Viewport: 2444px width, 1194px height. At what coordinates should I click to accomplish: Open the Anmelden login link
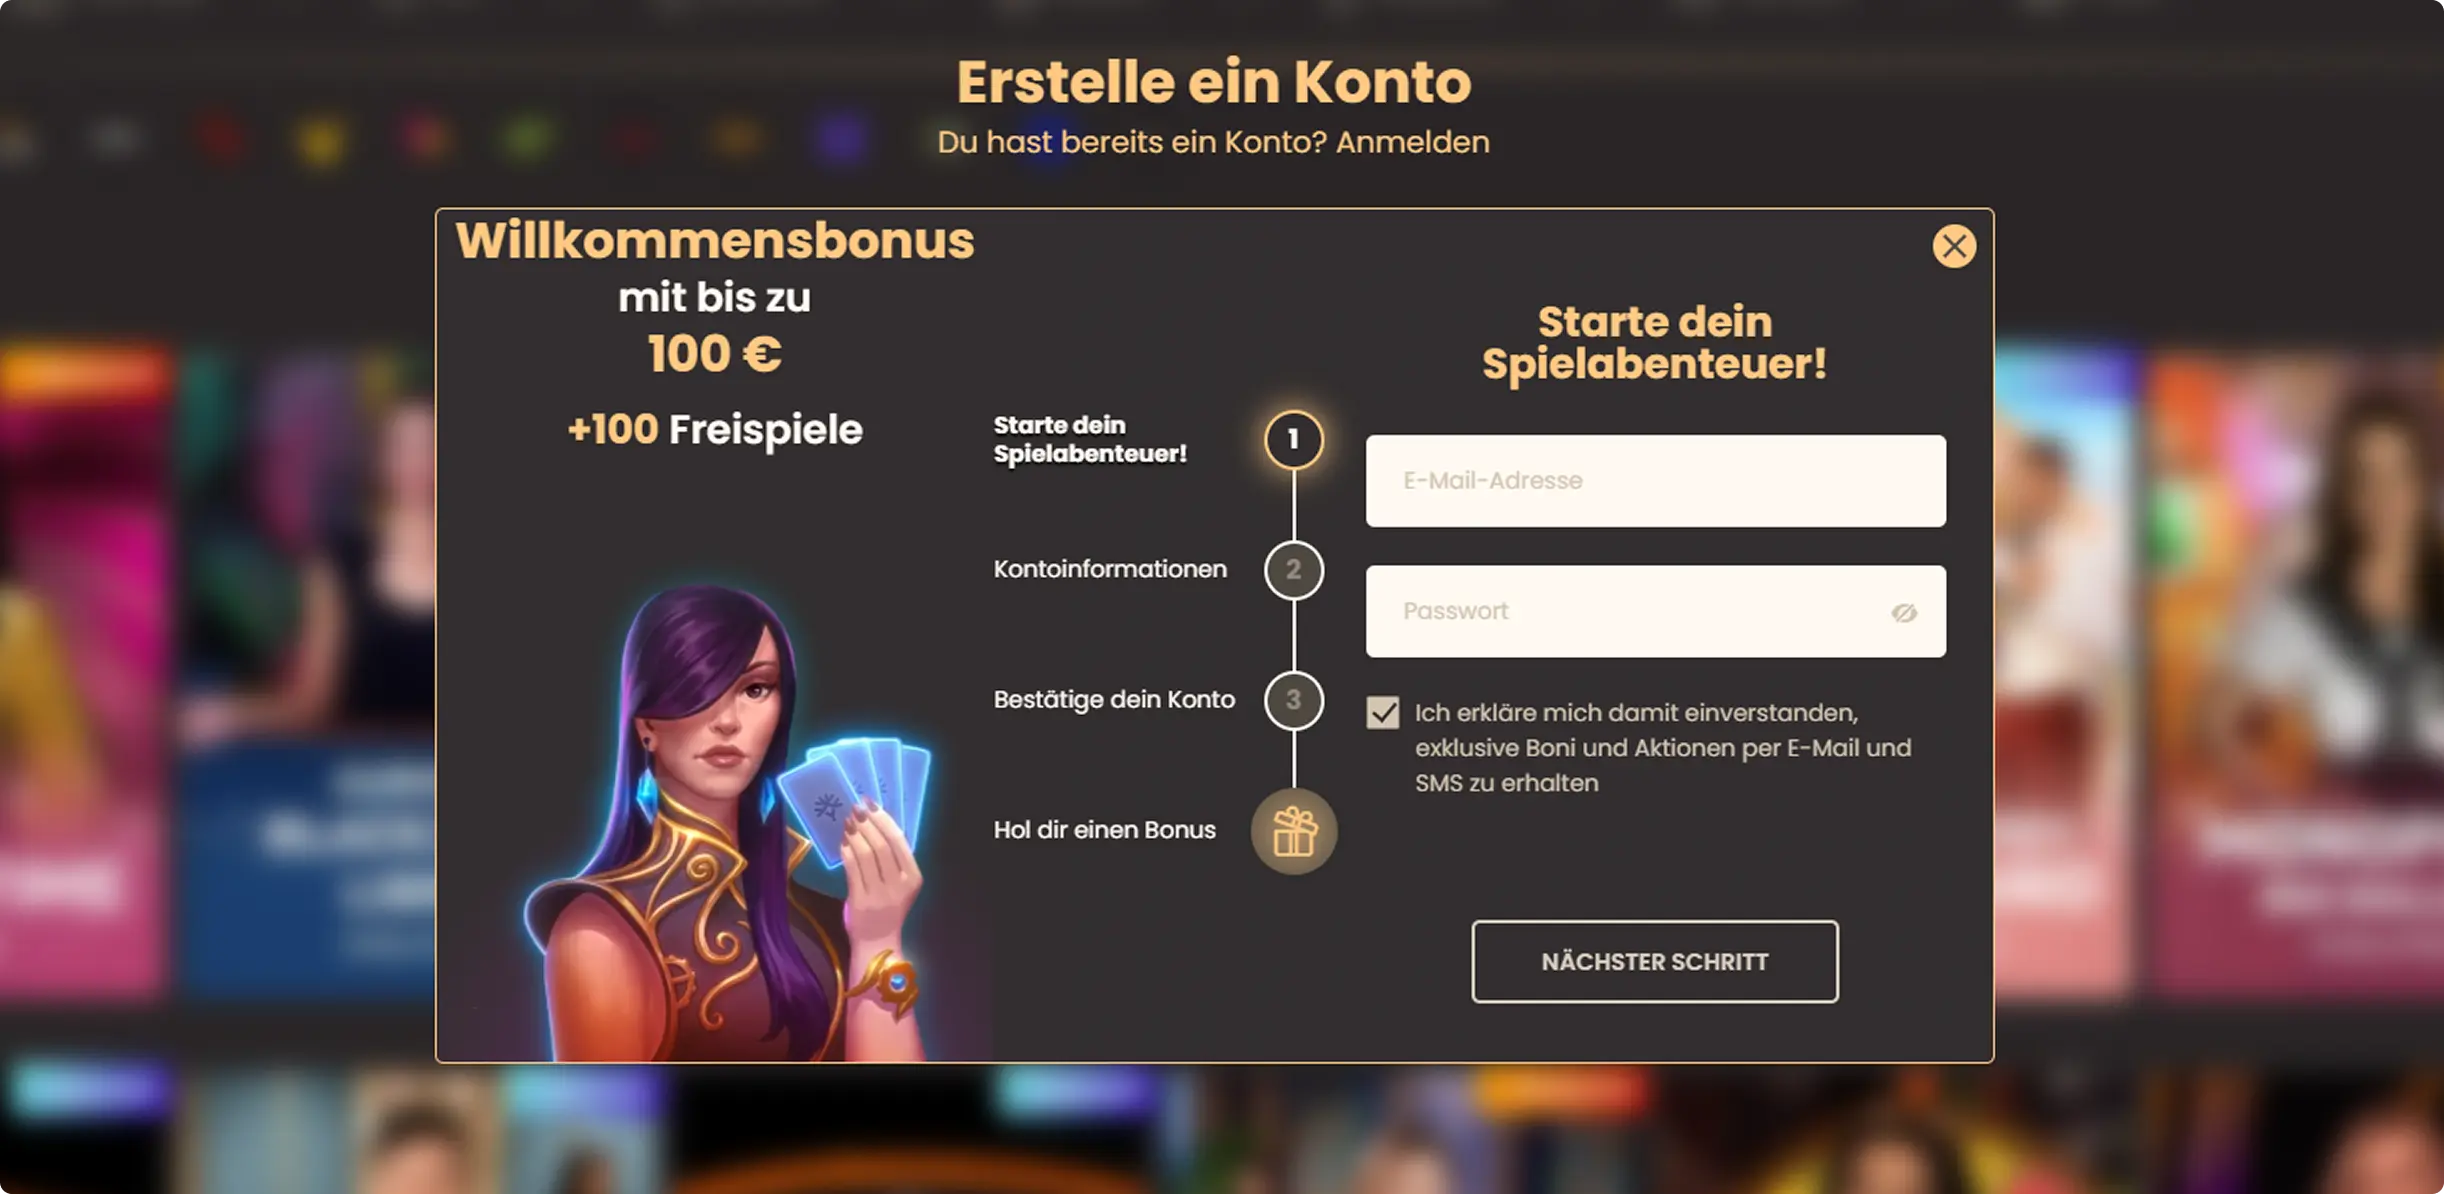tap(1413, 142)
